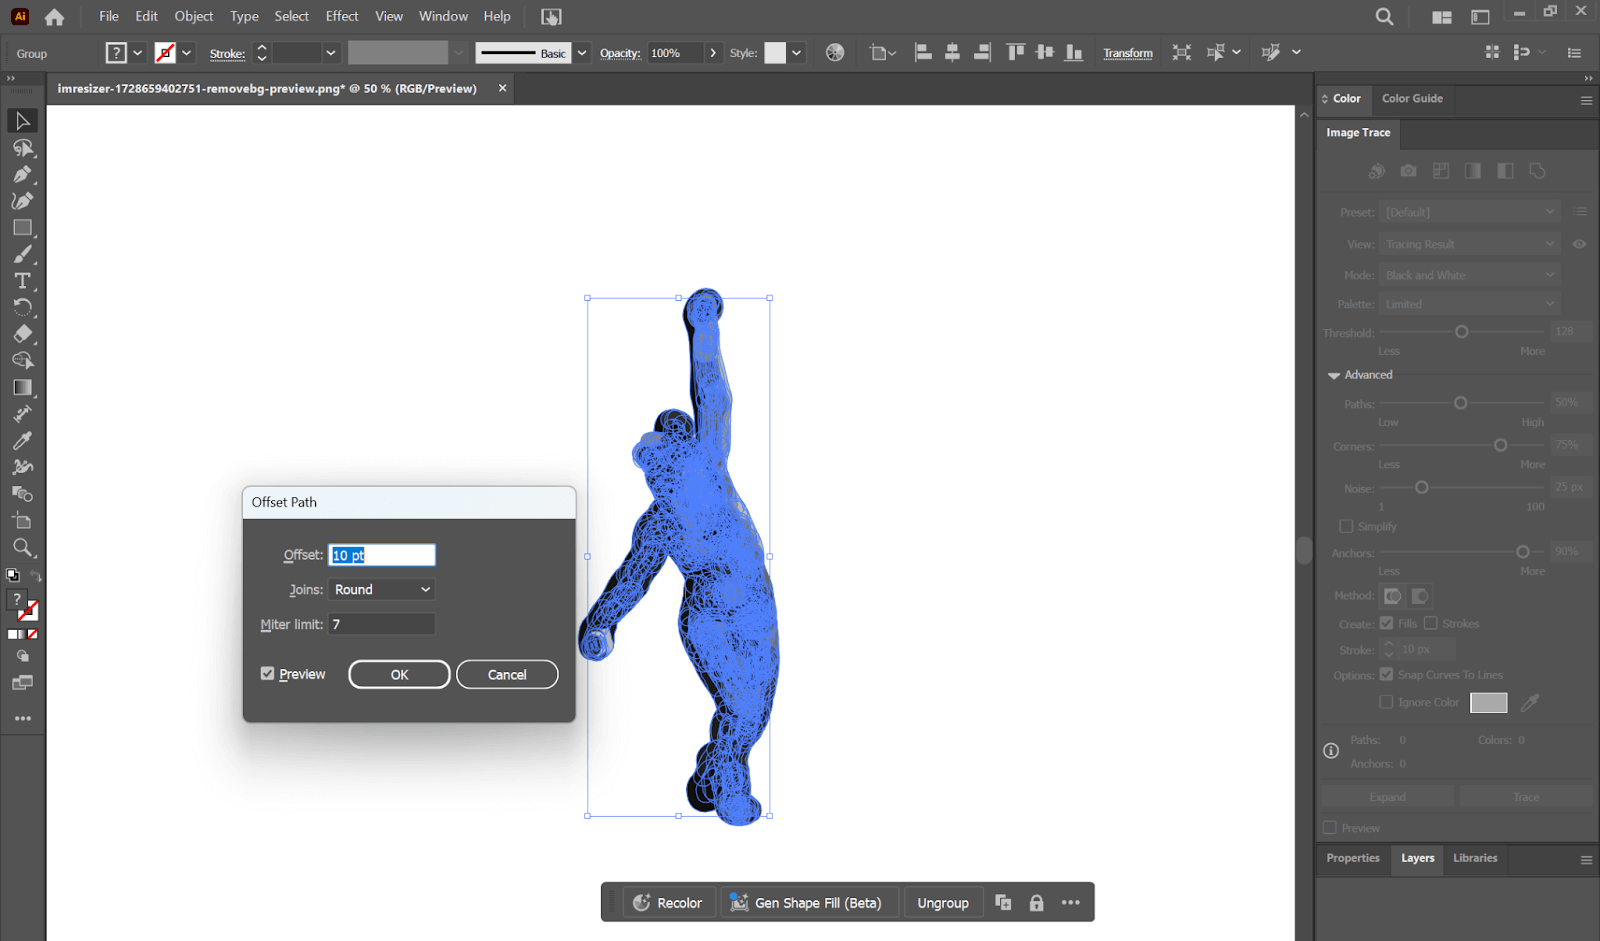Click Vertical Align Top icon
1600x941 pixels.
point(1015,53)
